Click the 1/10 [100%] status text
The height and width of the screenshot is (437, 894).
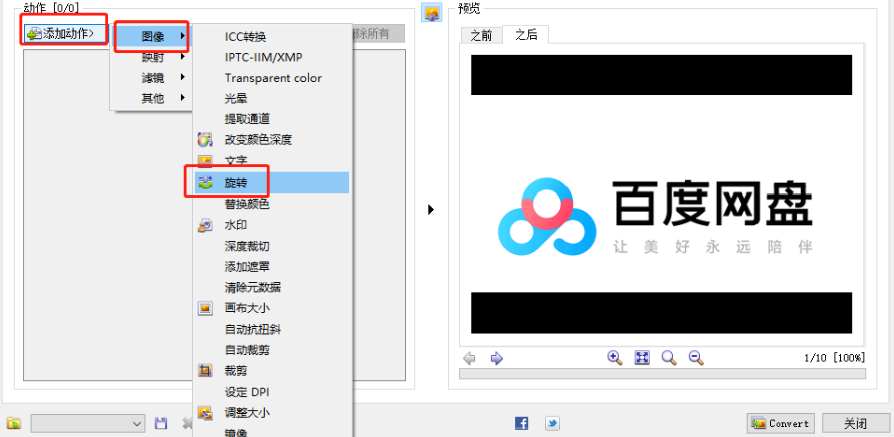point(835,358)
